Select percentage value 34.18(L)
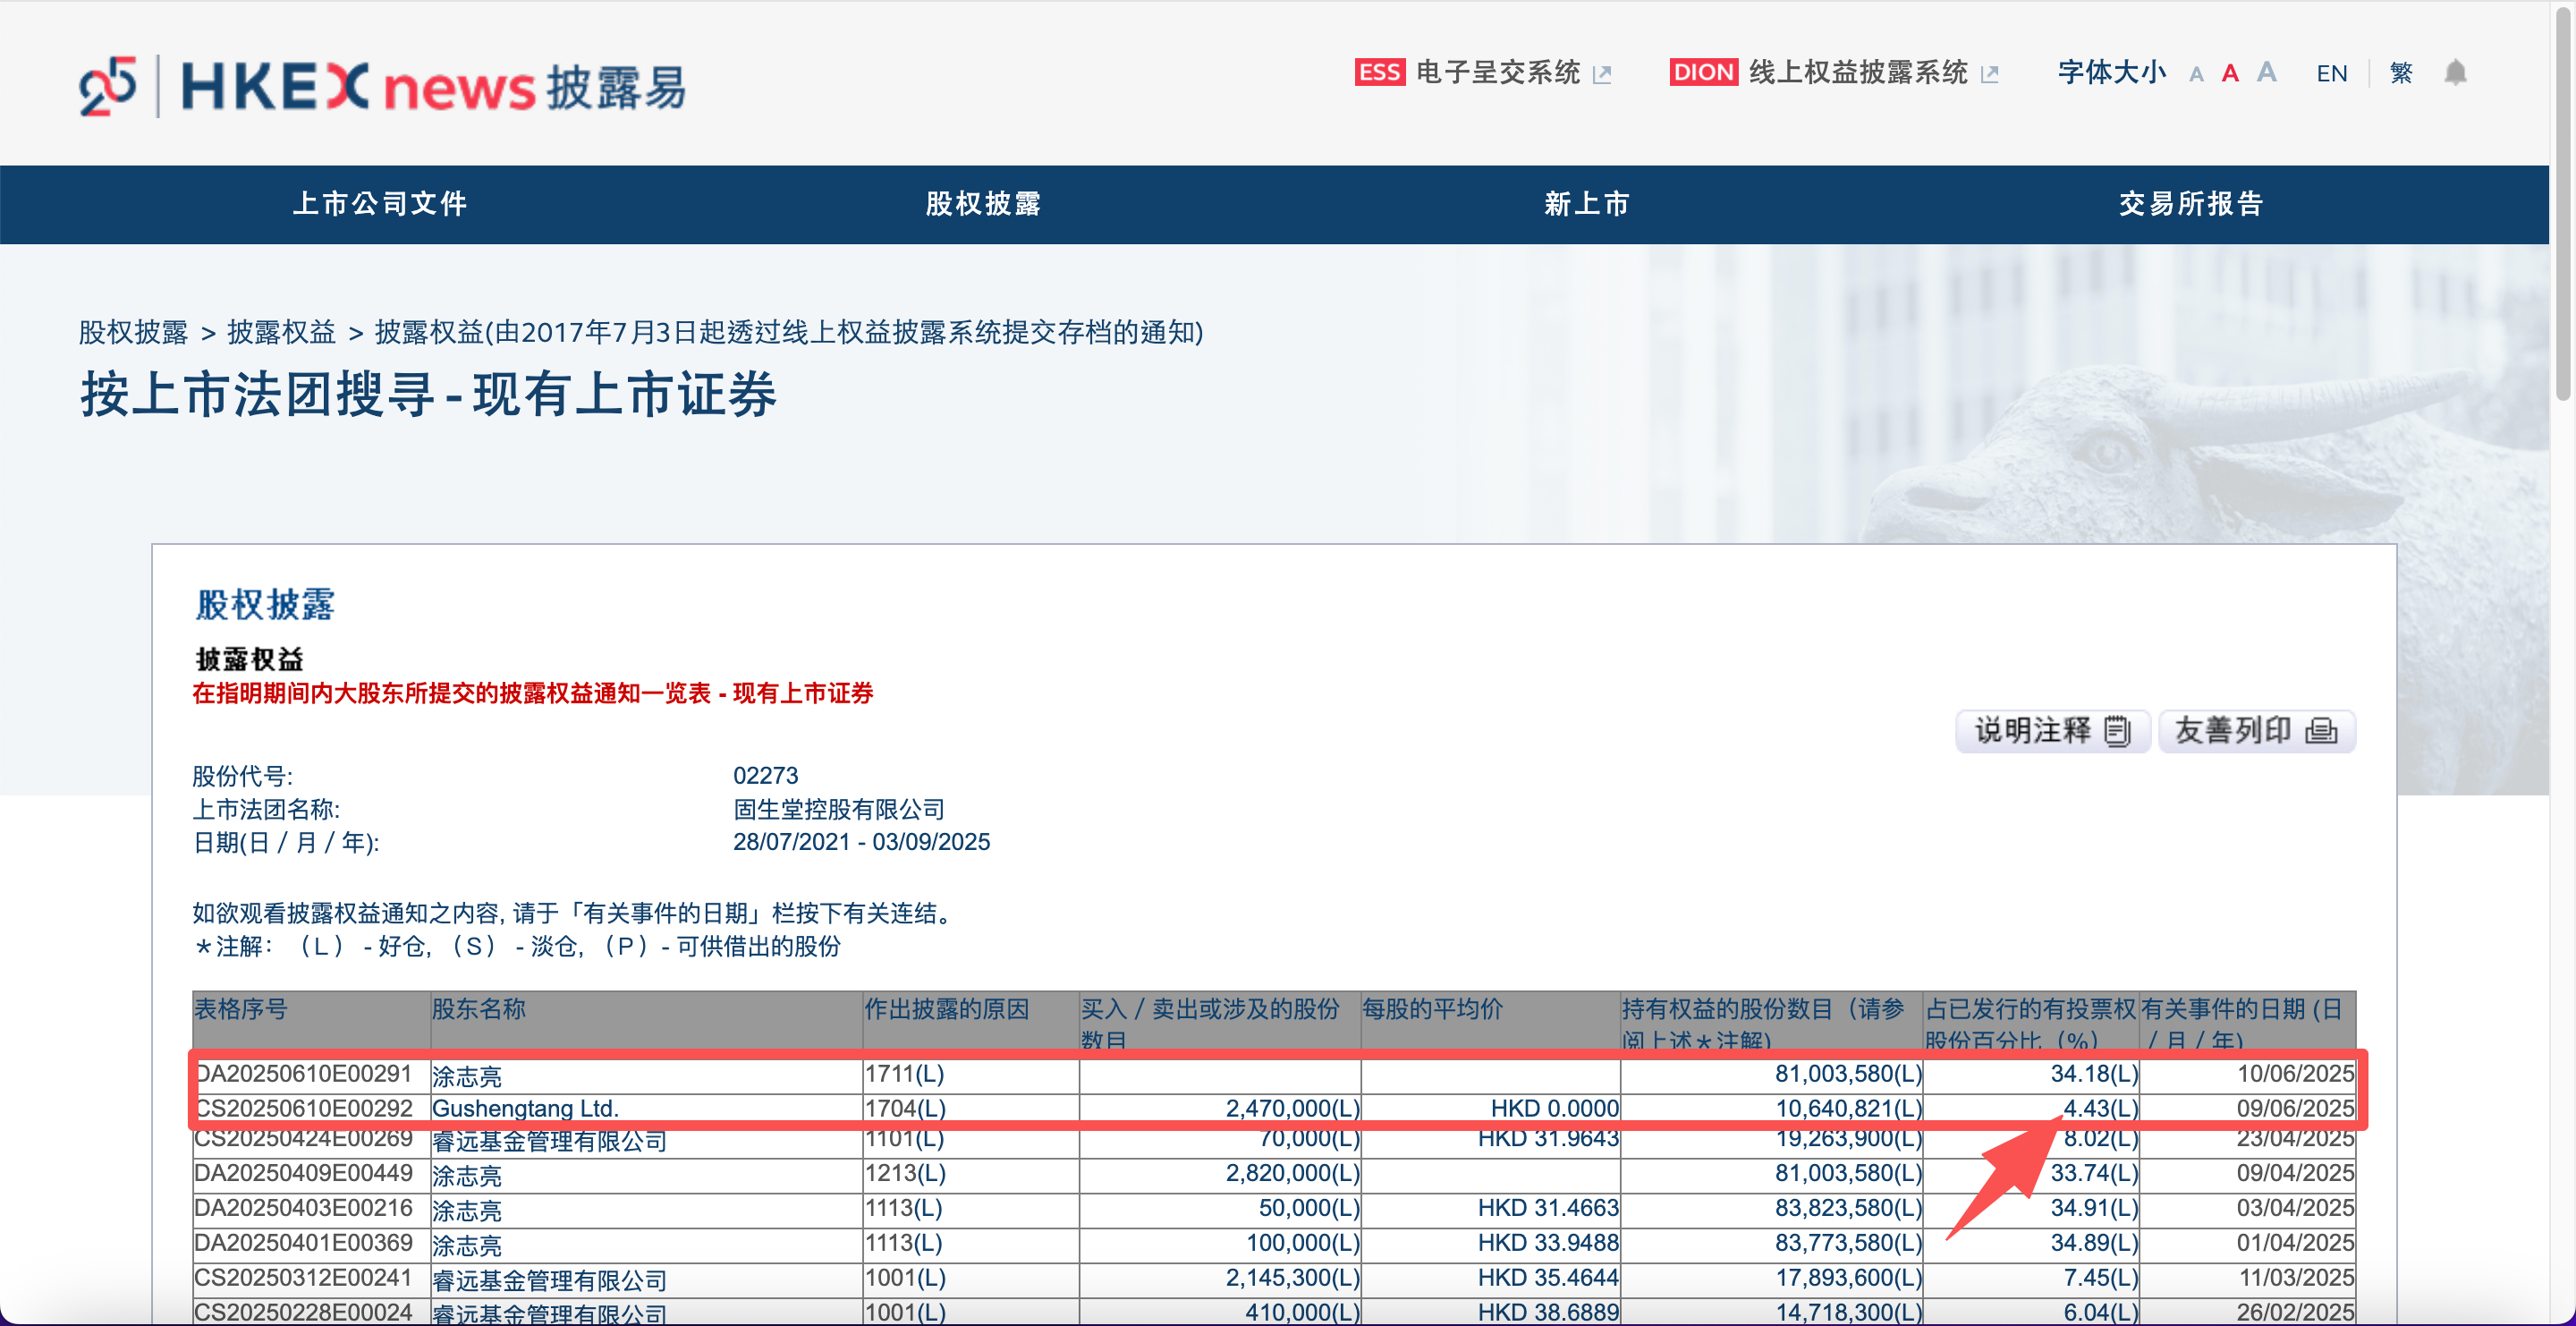The image size is (2576, 1326). point(2094,1074)
